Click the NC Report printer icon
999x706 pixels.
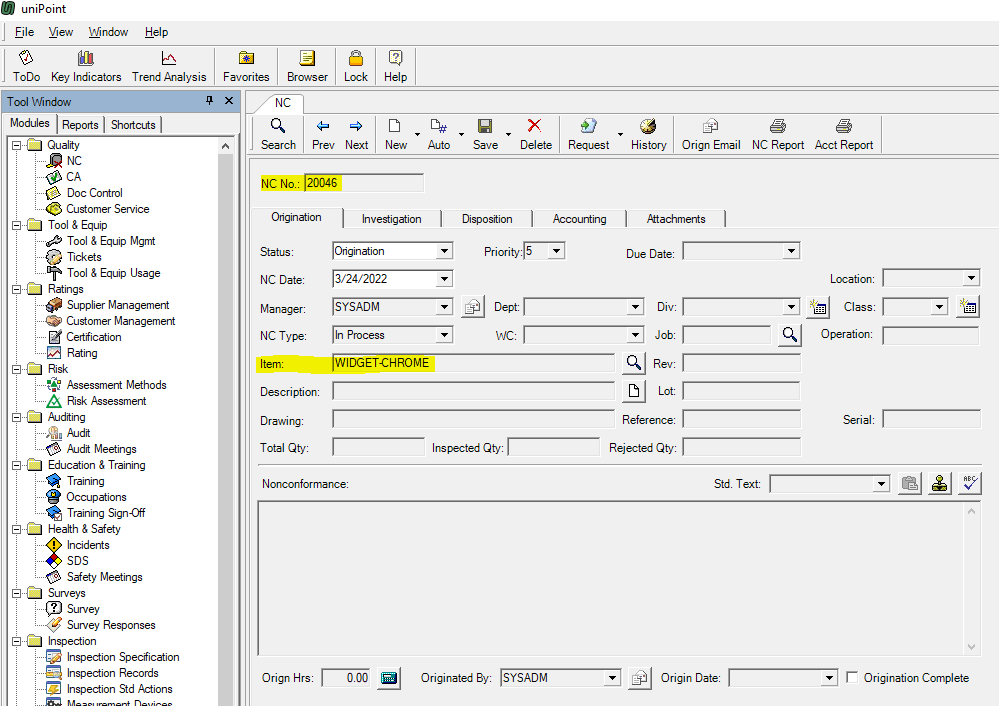coord(777,127)
